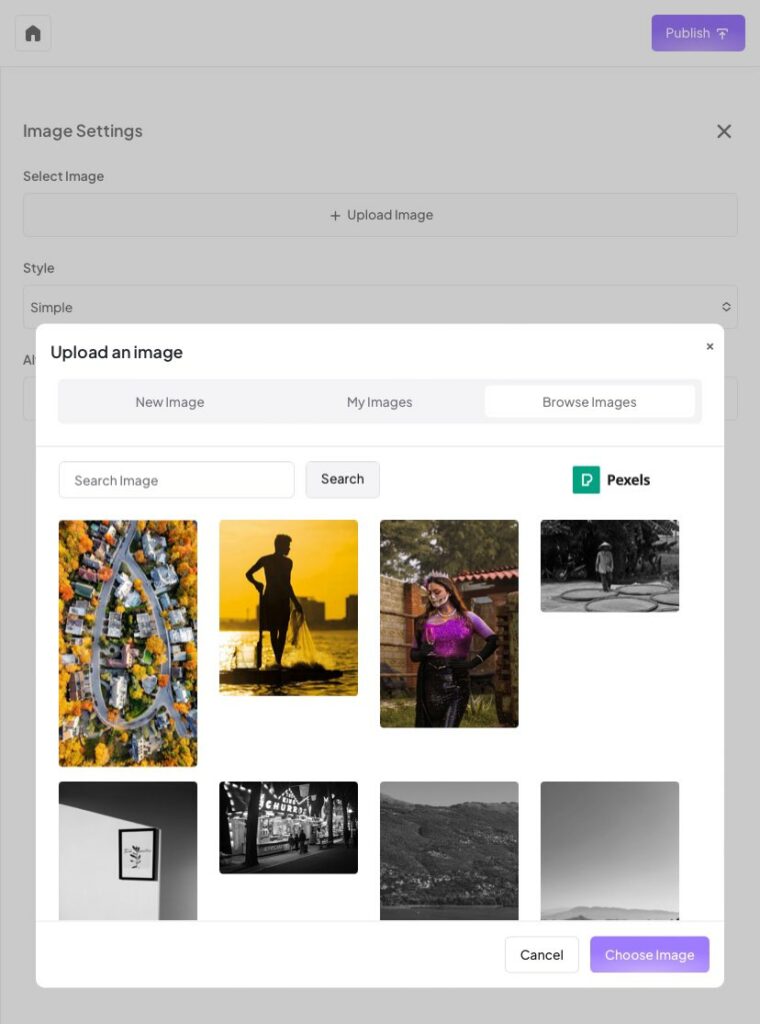Image resolution: width=760 pixels, height=1024 pixels.
Task: Select the fisherman silhouette sunset photo
Action: coord(288,607)
